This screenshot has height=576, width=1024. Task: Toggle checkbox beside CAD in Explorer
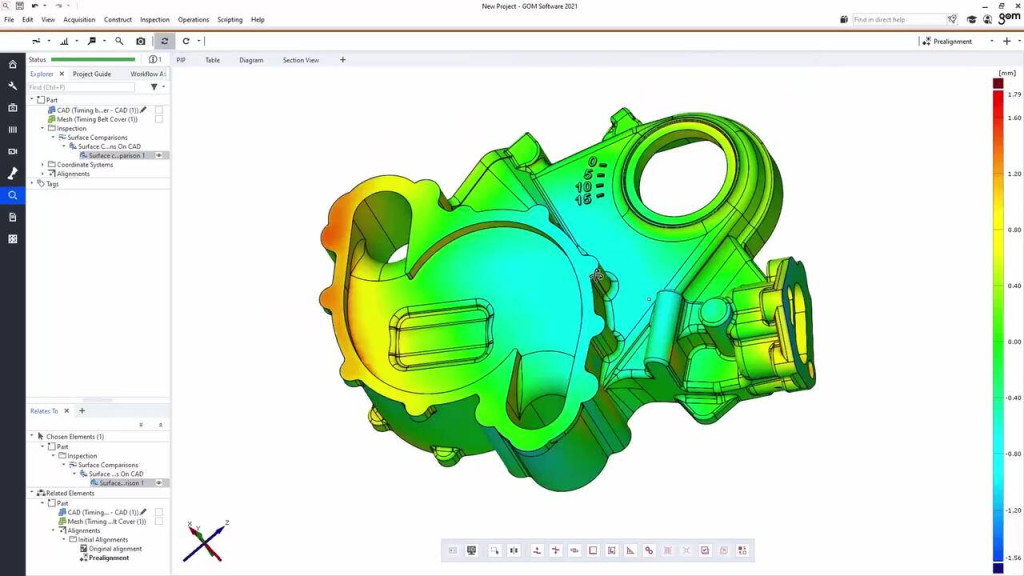pyautogui.click(x=159, y=110)
